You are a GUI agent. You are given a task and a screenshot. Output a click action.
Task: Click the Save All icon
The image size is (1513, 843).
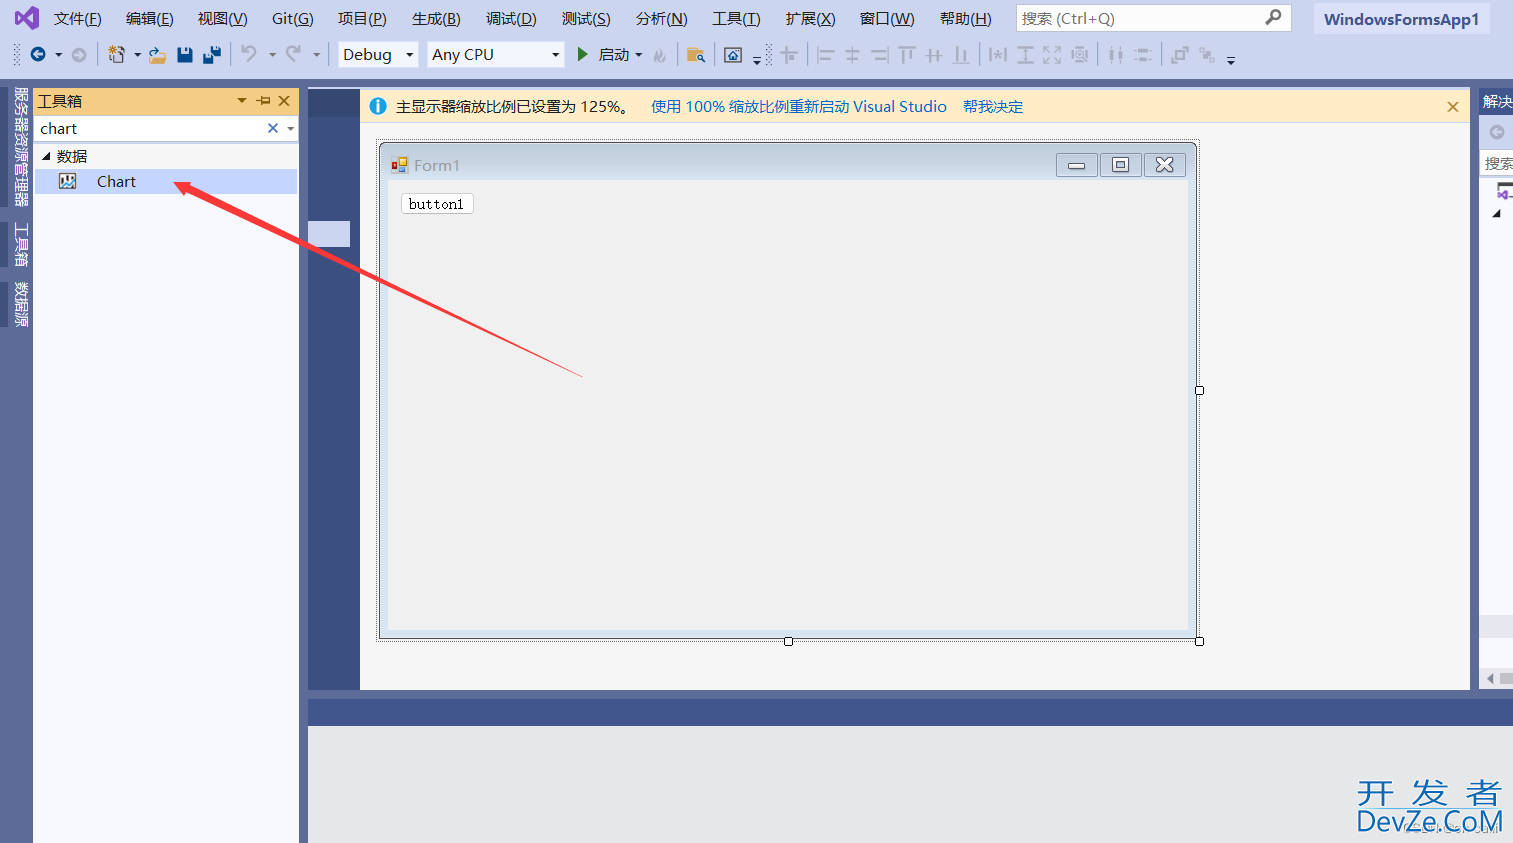coord(212,55)
